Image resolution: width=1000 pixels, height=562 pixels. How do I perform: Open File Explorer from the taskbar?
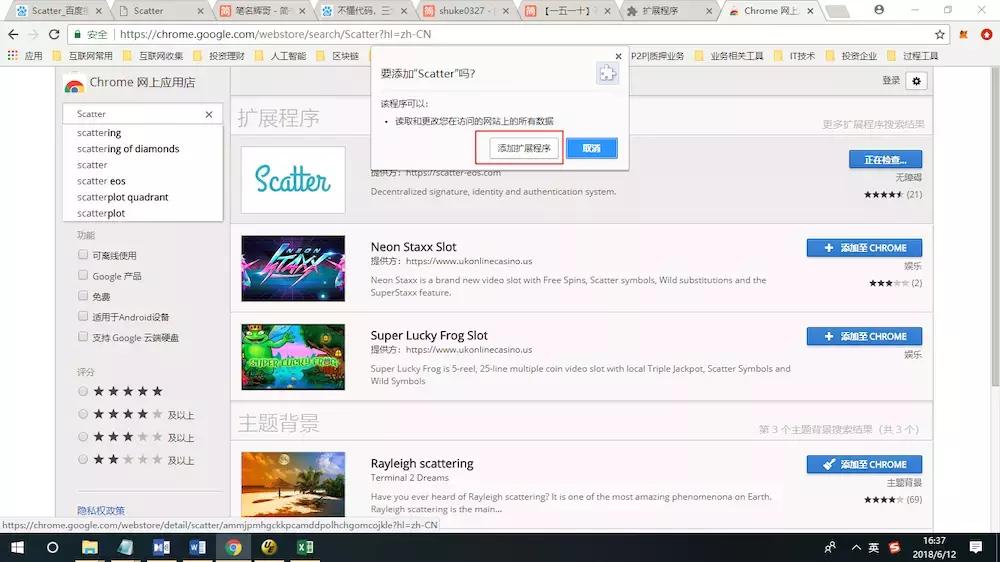click(x=89, y=547)
